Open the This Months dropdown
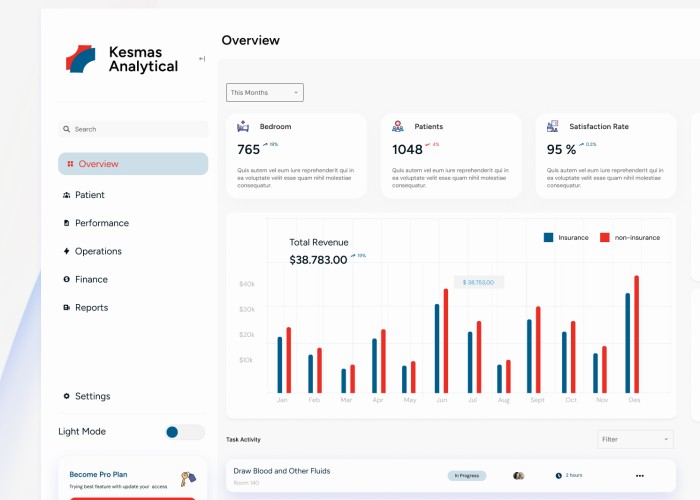700x500 pixels. (265, 92)
